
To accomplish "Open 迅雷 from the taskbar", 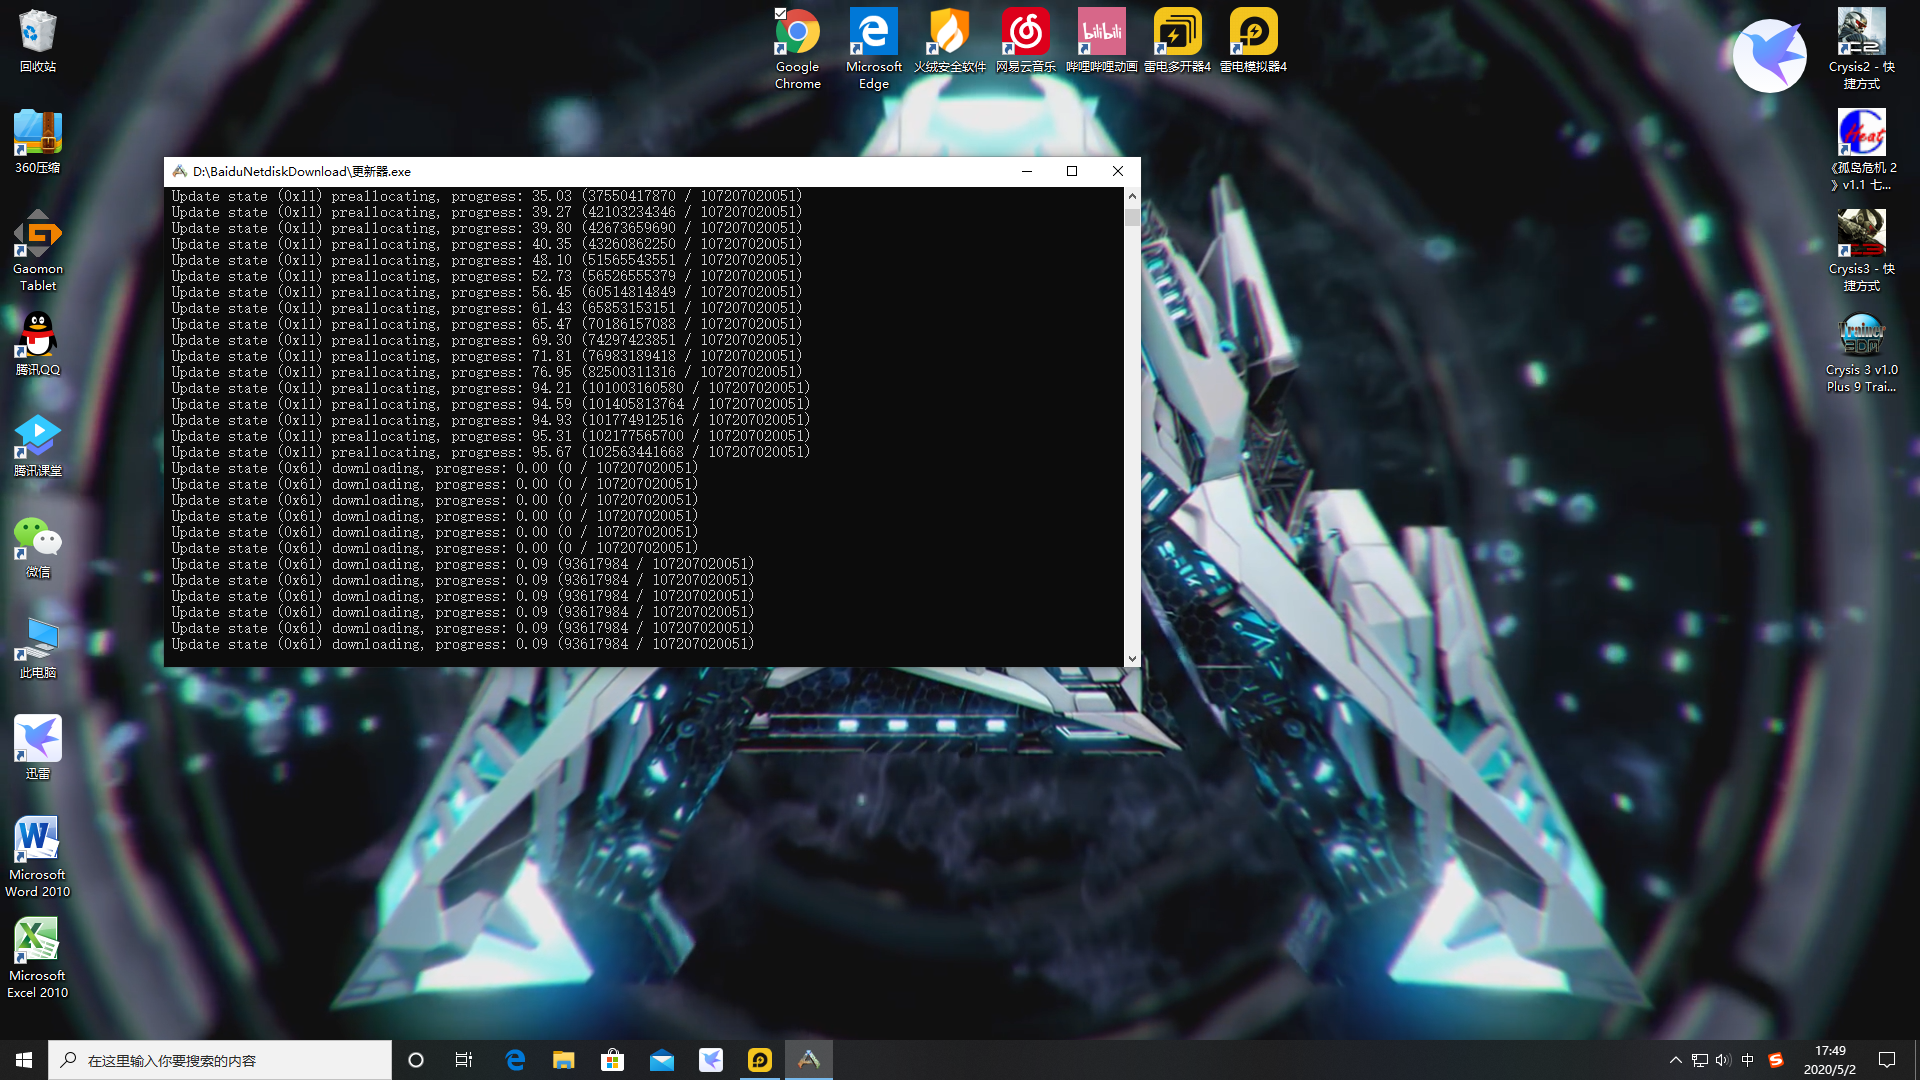I will point(711,1060).
